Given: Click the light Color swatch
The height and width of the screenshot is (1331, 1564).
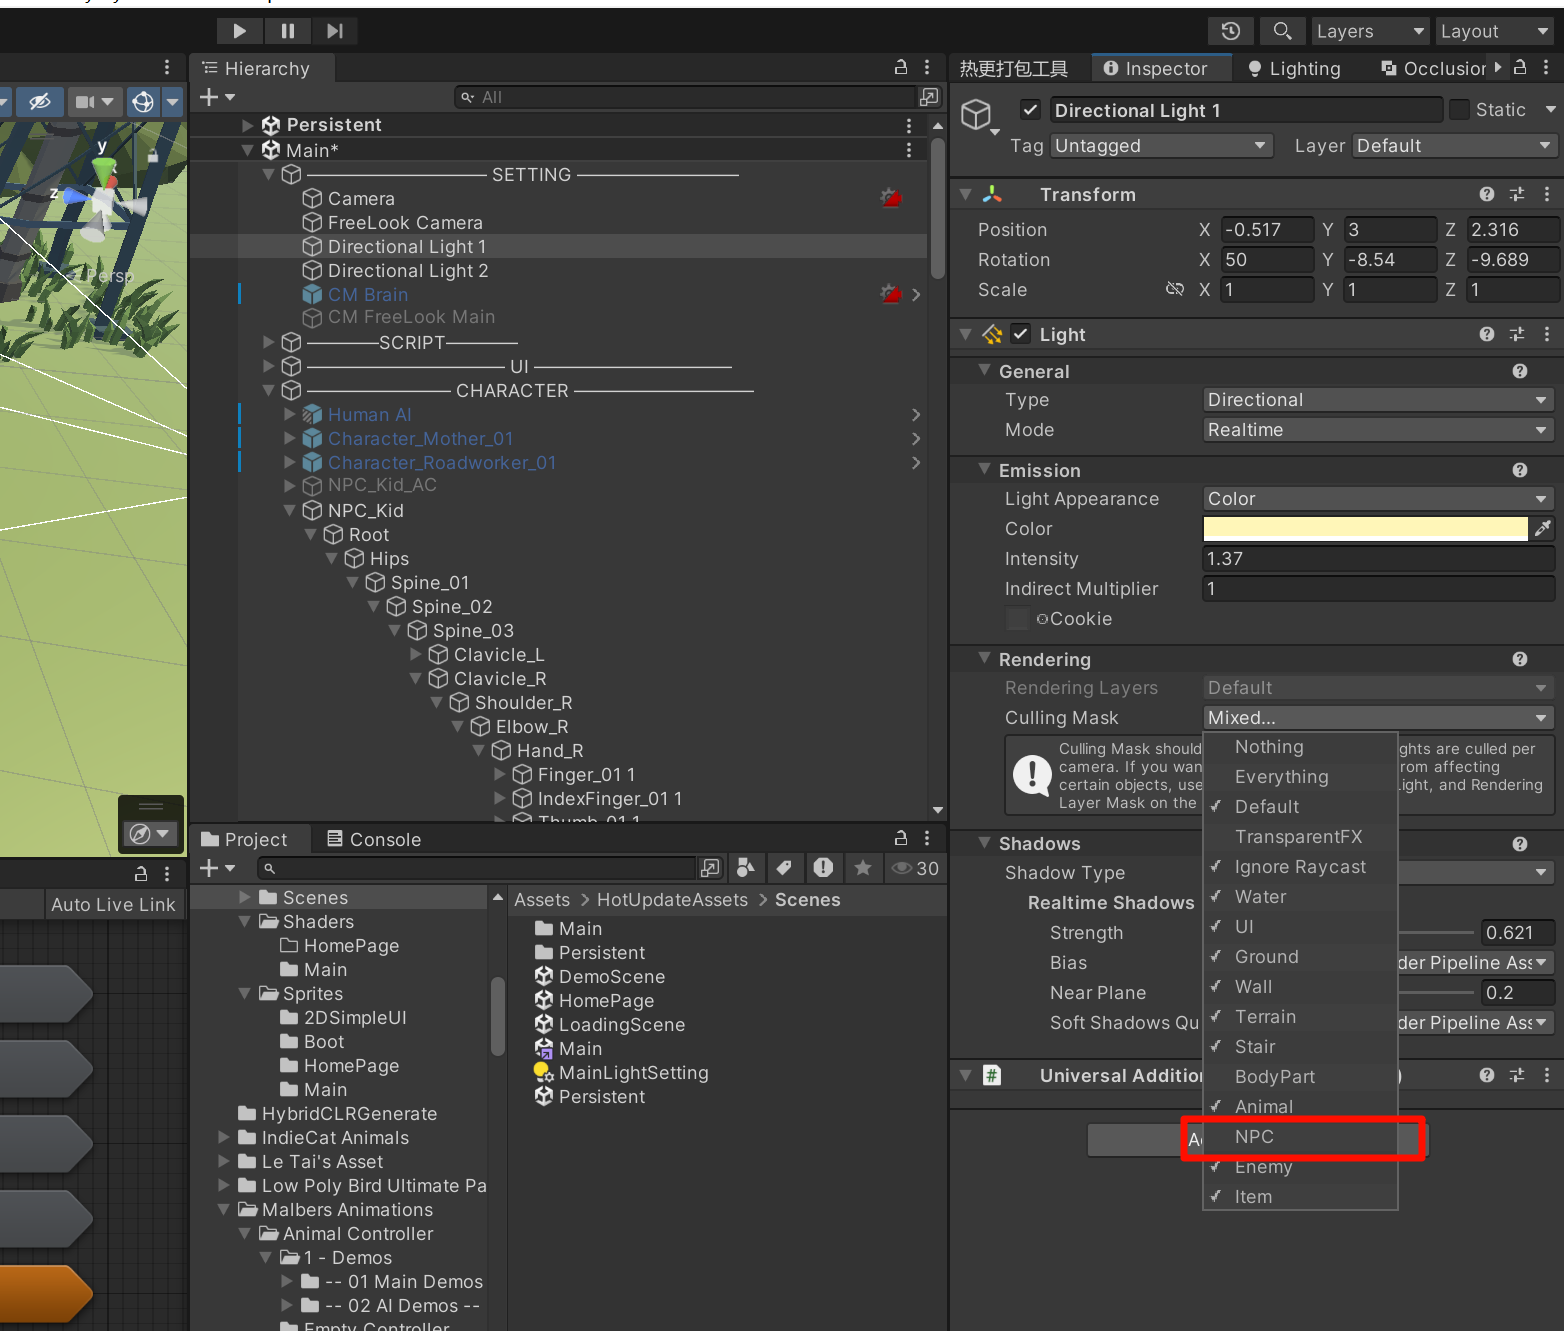Looking at the screenshot, I should 1365,528.
